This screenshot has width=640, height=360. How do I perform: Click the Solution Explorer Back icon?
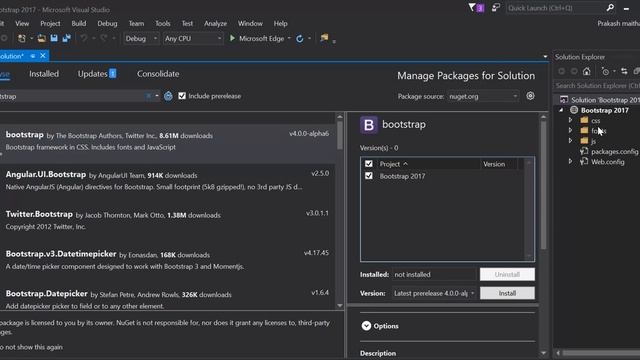(562, 71)
